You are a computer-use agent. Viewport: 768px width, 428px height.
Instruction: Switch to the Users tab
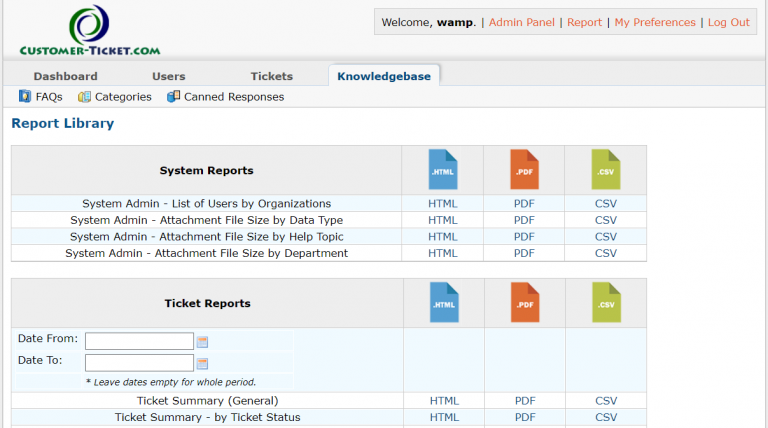coord(168,76)
